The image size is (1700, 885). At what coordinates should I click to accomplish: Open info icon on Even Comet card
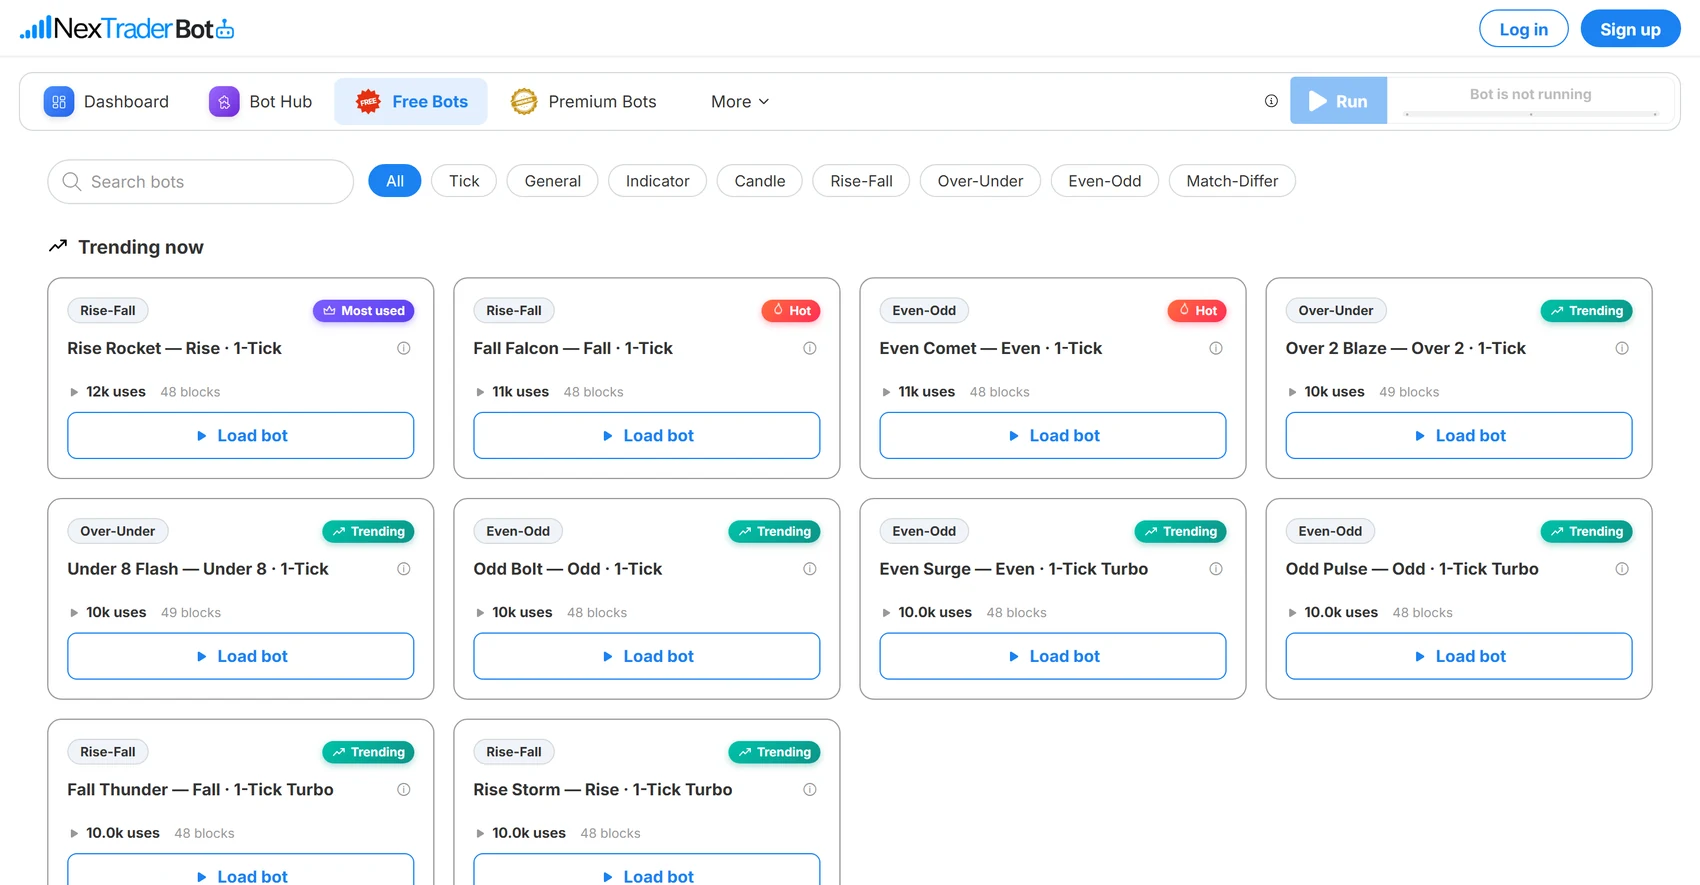point(1216,348)
